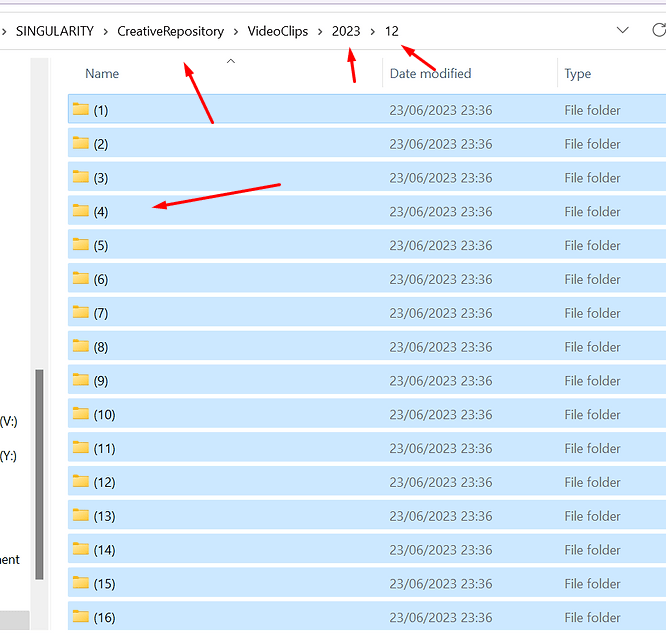Select the 12 breadcrumb segment
The image size is (666, 642).
point(392,31)
